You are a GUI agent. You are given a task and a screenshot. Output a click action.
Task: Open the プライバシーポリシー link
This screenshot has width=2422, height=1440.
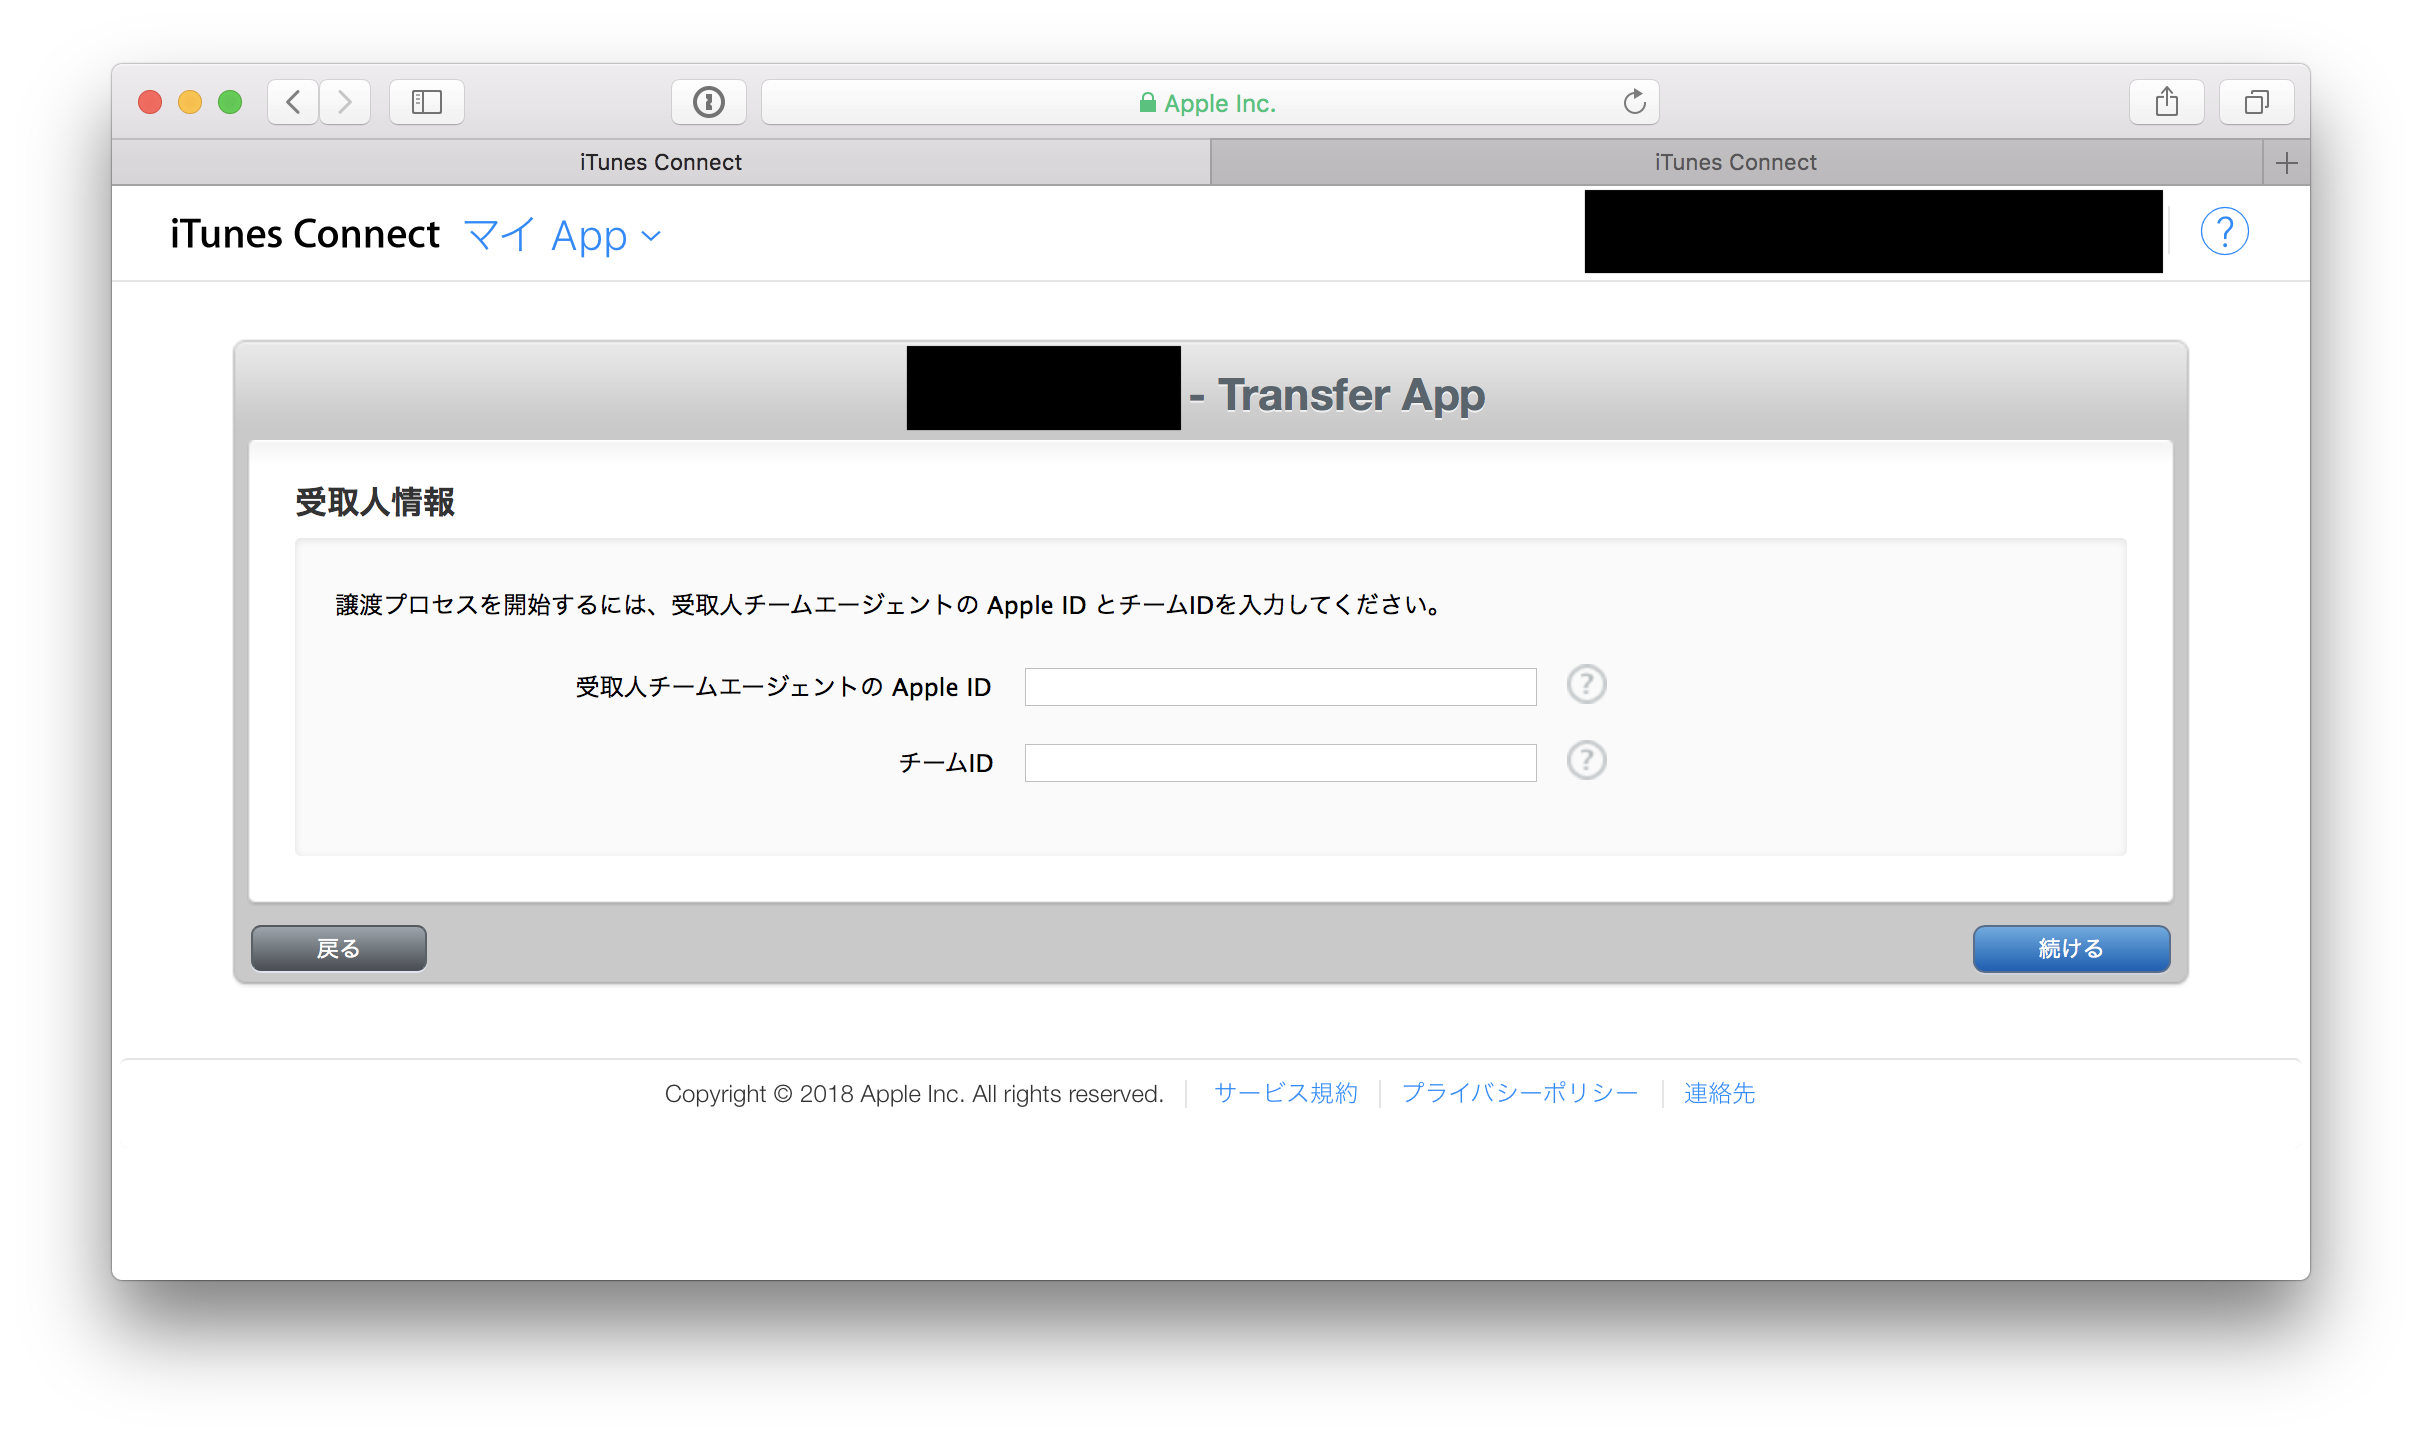click(1519, 1093)
